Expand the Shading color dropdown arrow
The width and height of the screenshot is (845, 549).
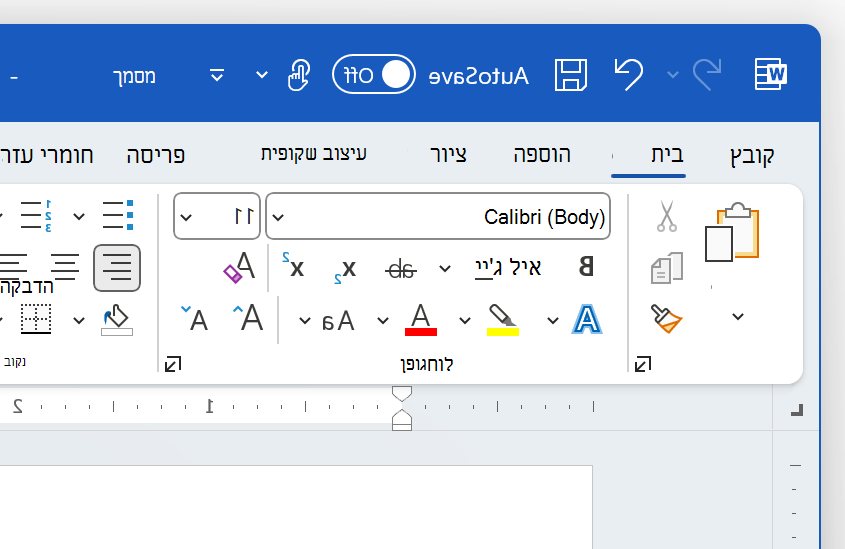click(79, 321)
